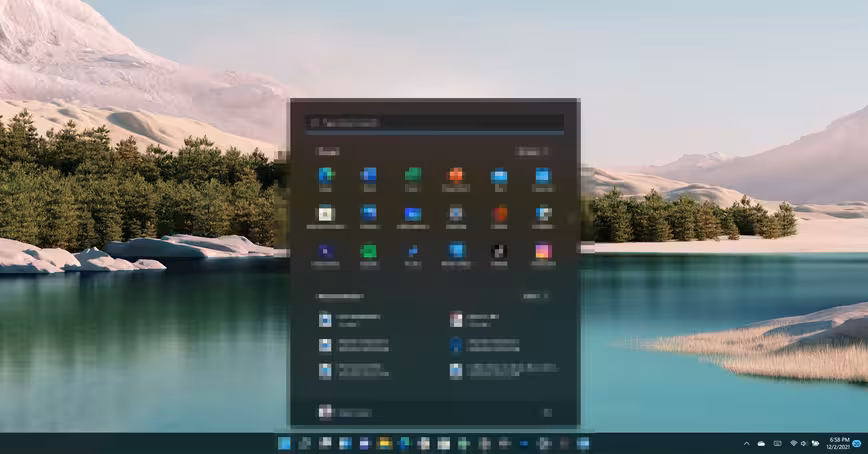Open Chat from the taskbar
The width and height of the screenshot is (868, 454).
[364, 443]
